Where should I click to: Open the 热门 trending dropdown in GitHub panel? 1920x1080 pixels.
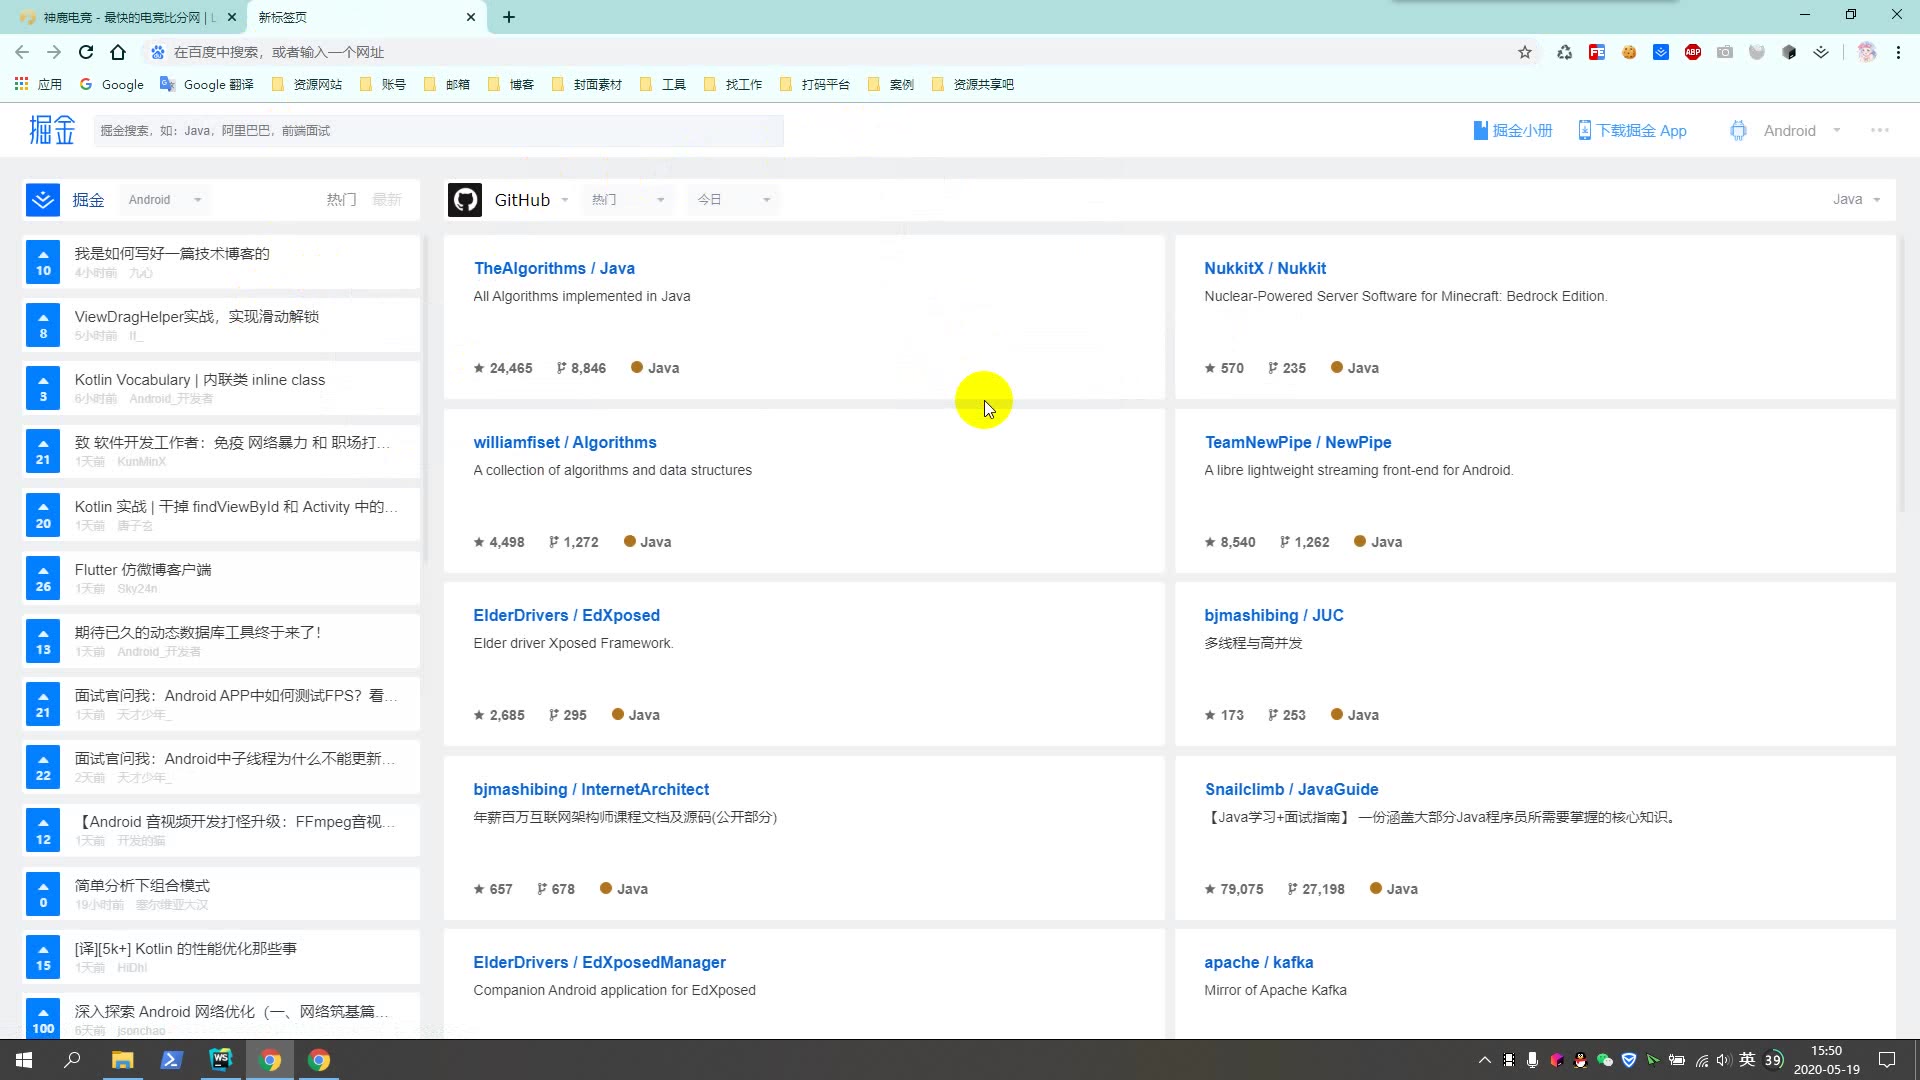point(628,200)
